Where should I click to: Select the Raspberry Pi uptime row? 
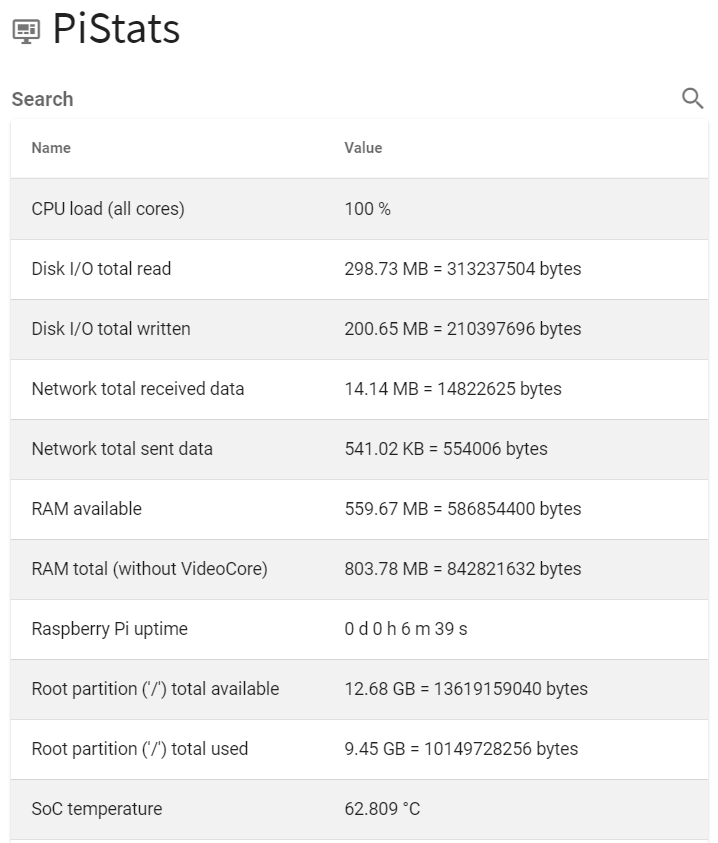click(x=359, y=630)
